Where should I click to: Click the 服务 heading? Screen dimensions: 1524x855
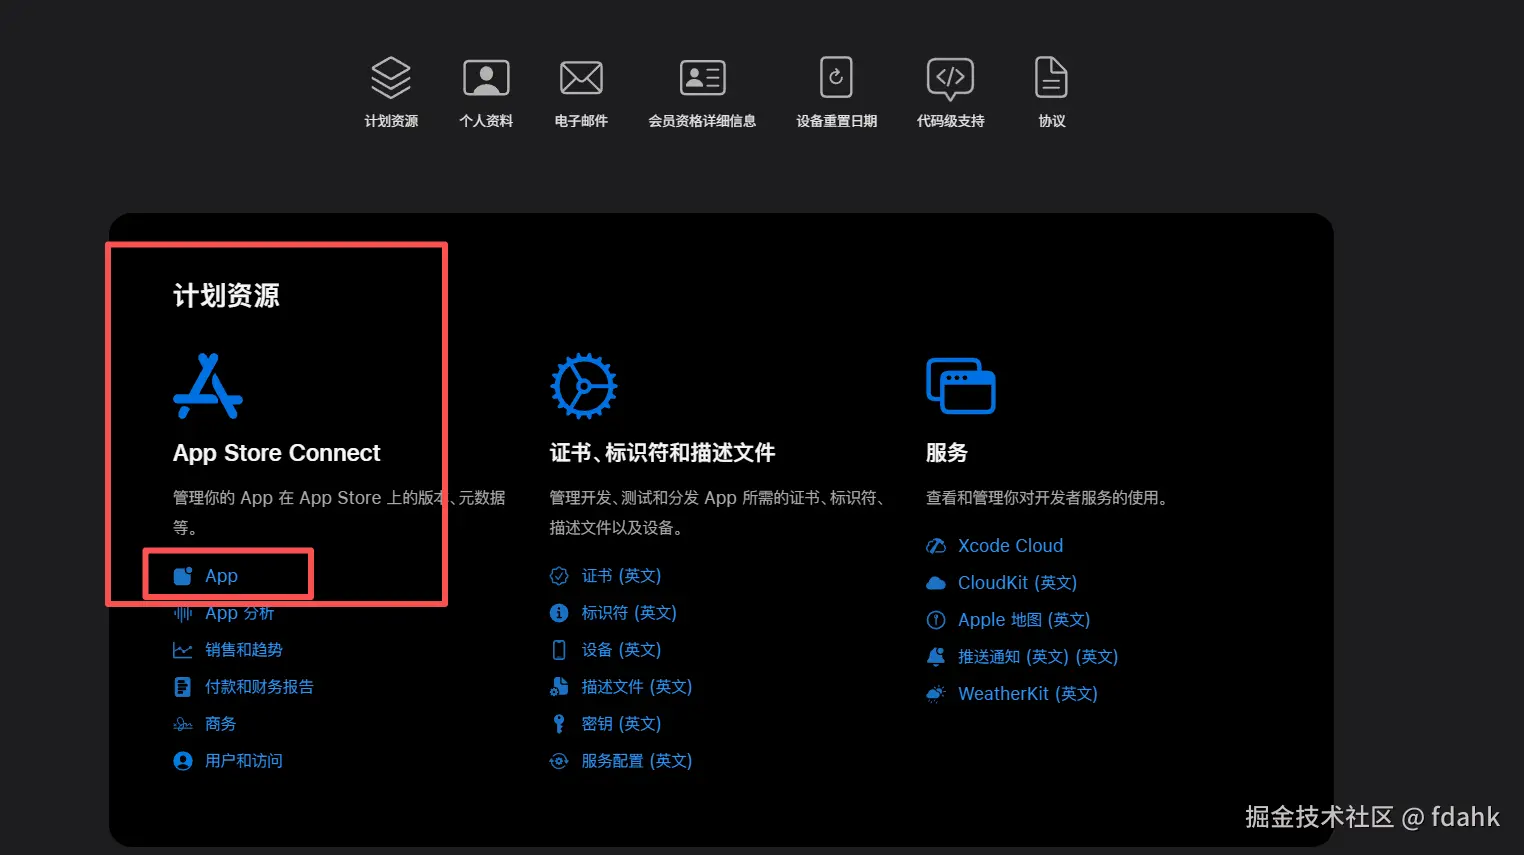pos(947,453)
